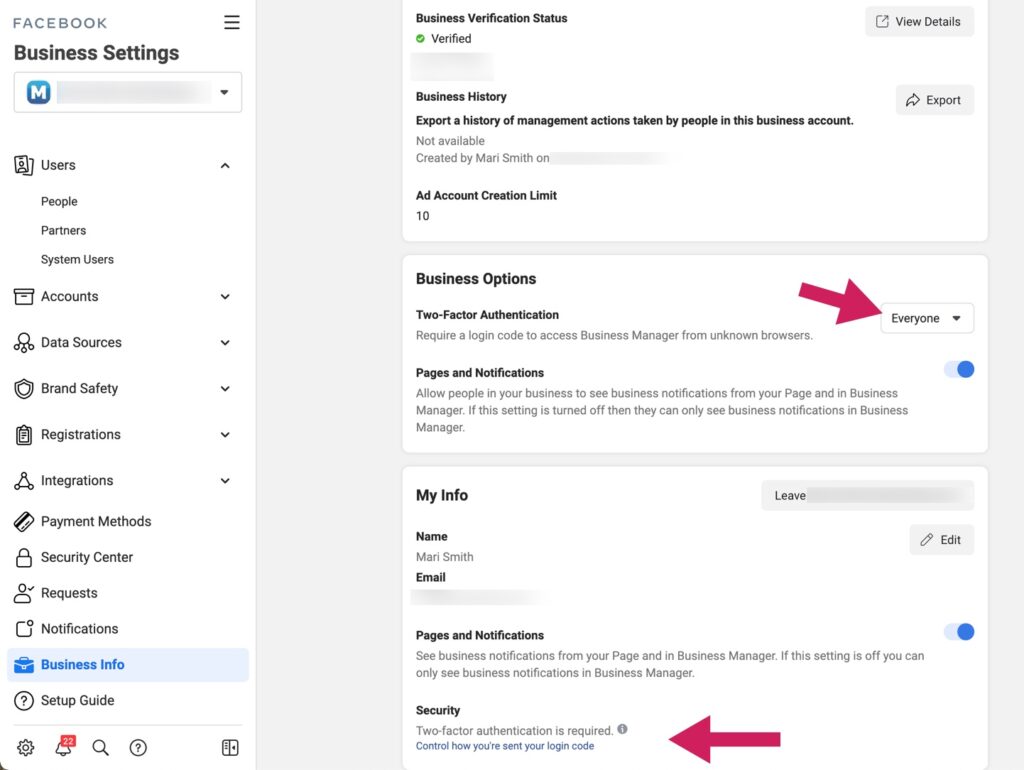Click the info icon next to two-factor required
The image size is (1024, 770).
click(x=622, y=729)
